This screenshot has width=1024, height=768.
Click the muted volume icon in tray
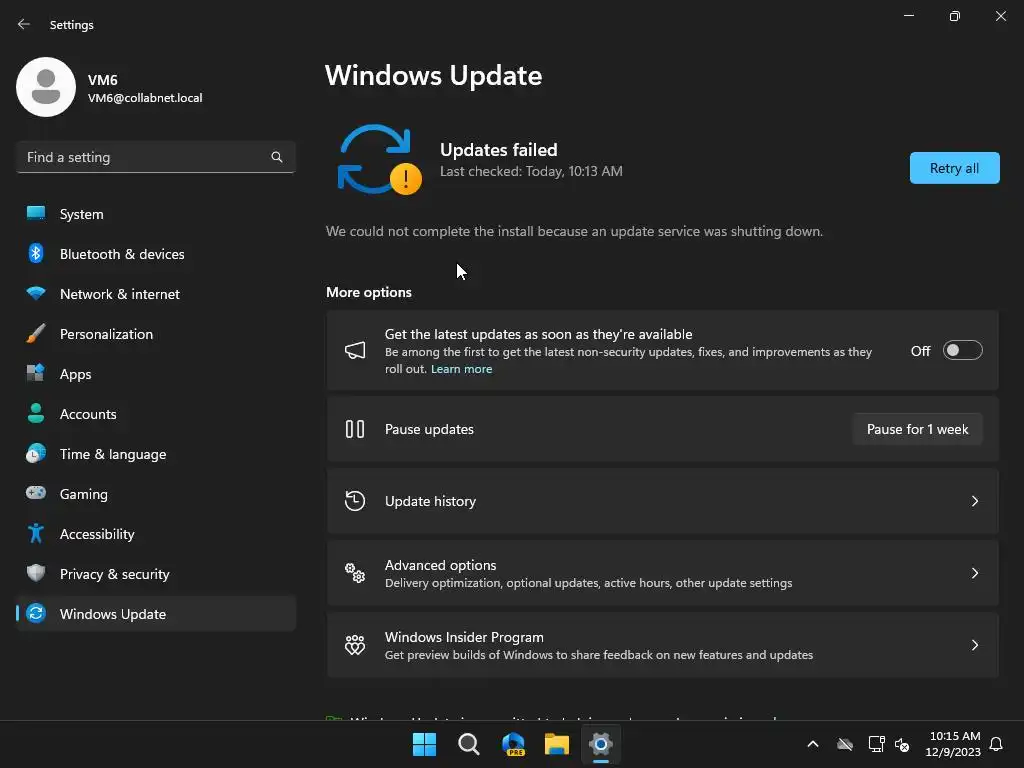[902, 744]
